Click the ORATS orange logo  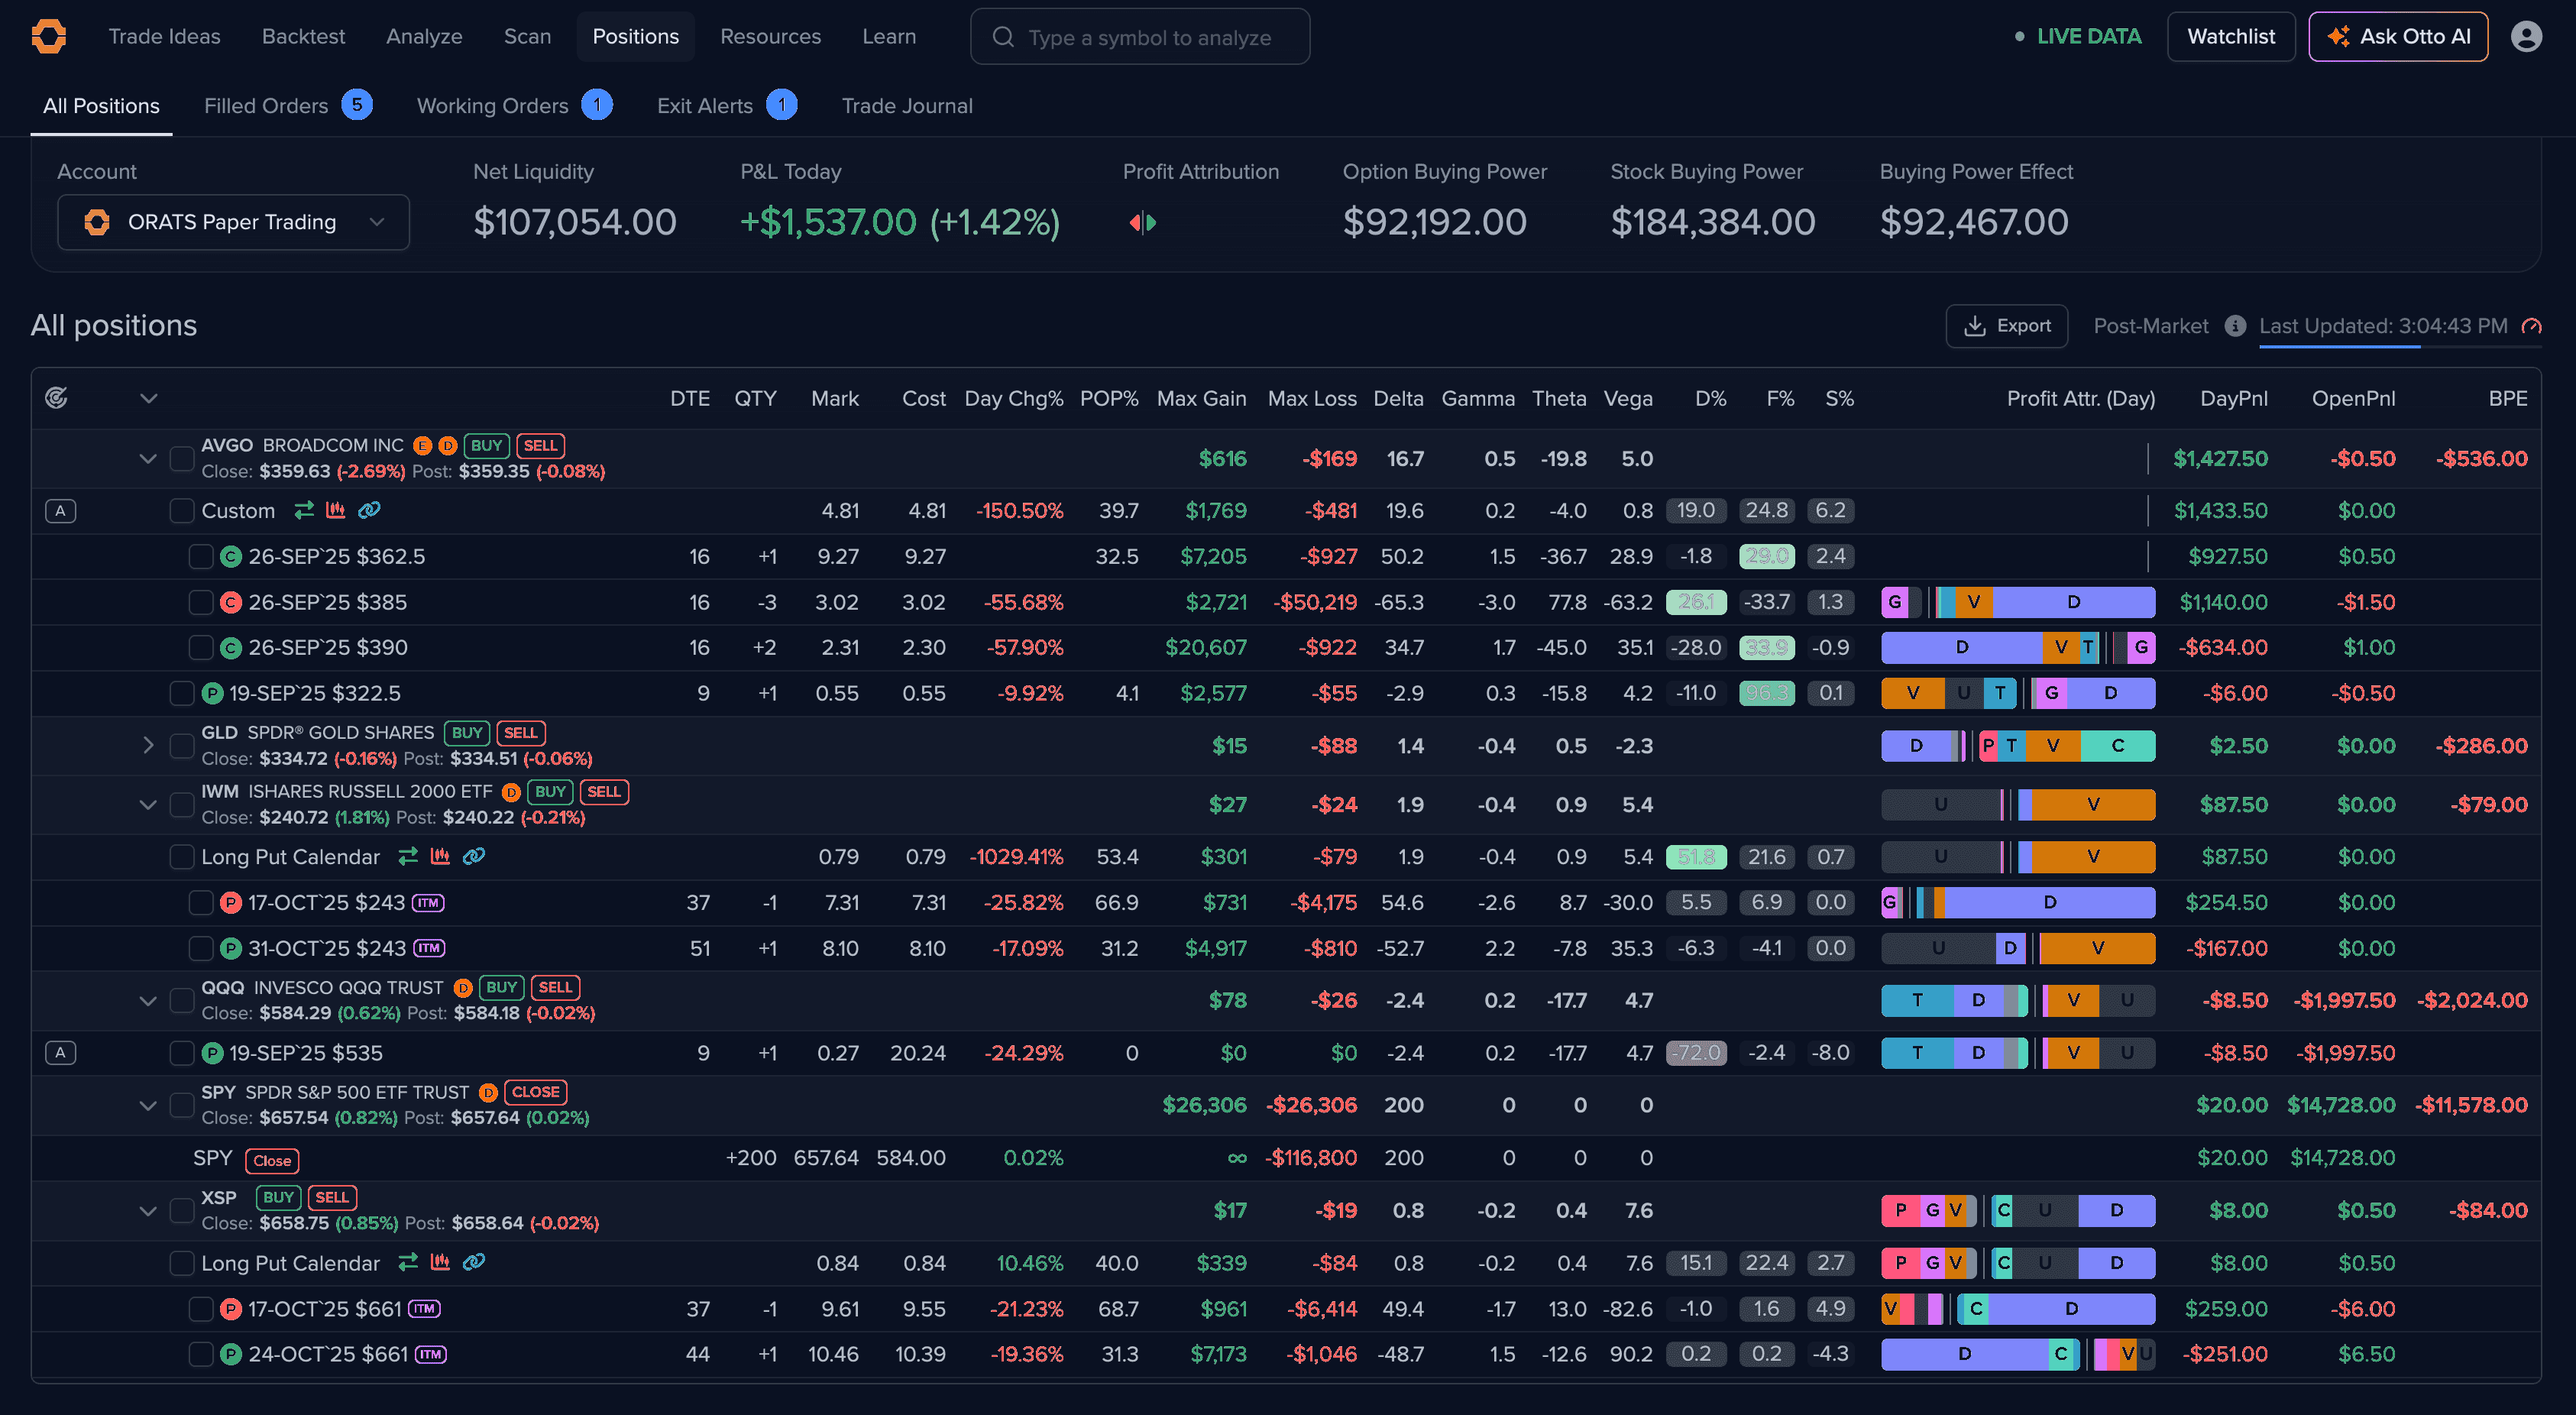[x=48, y=36]
